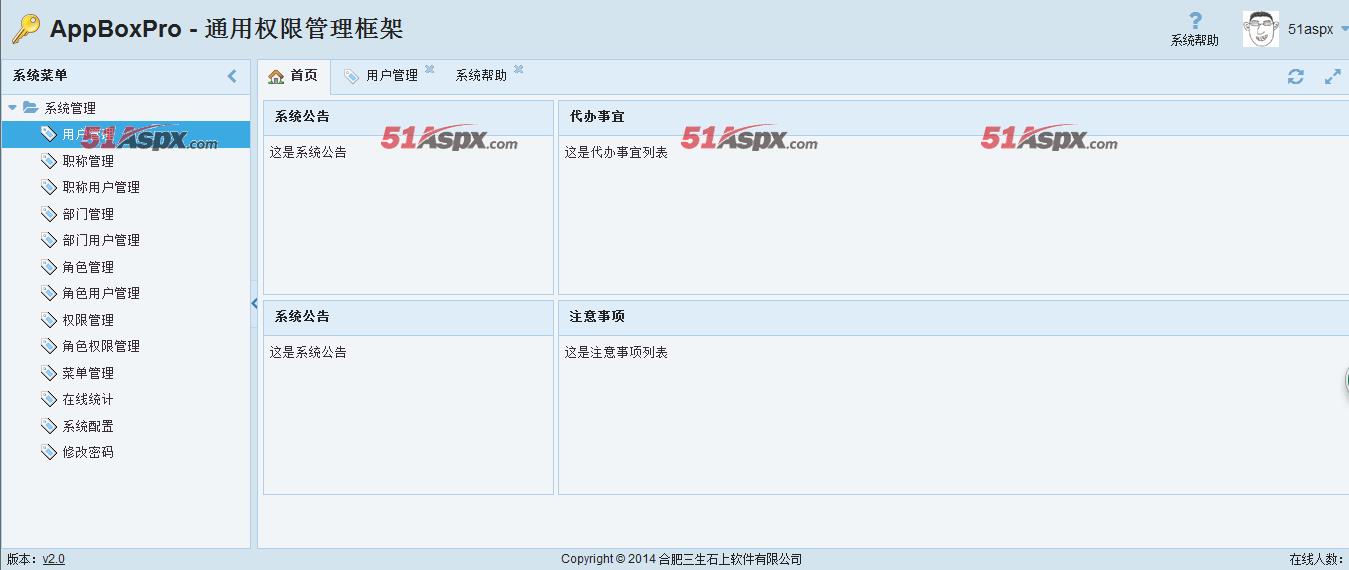The height and width of the screenshot is (570, 1349).
Task: Click the tag icon beside 部门用户管理
Action: [x=49, y=240]
